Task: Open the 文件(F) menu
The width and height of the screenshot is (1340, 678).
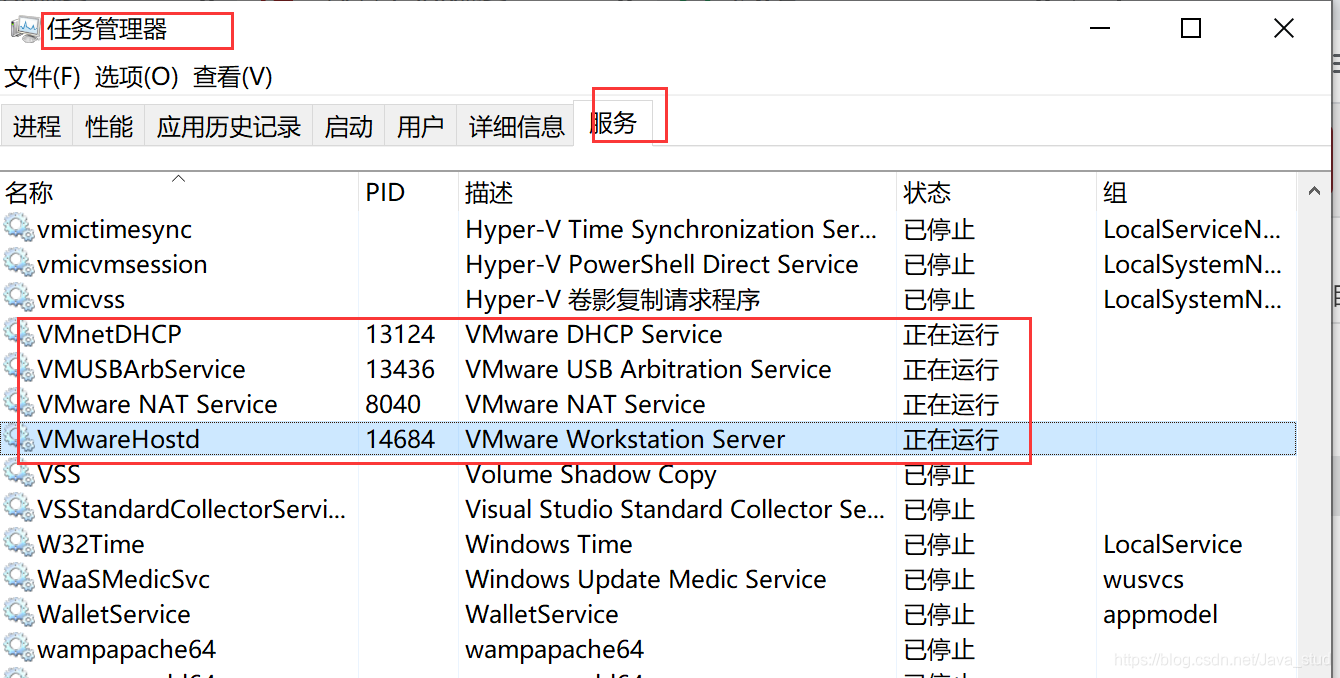Action: [x=42, y=77]
